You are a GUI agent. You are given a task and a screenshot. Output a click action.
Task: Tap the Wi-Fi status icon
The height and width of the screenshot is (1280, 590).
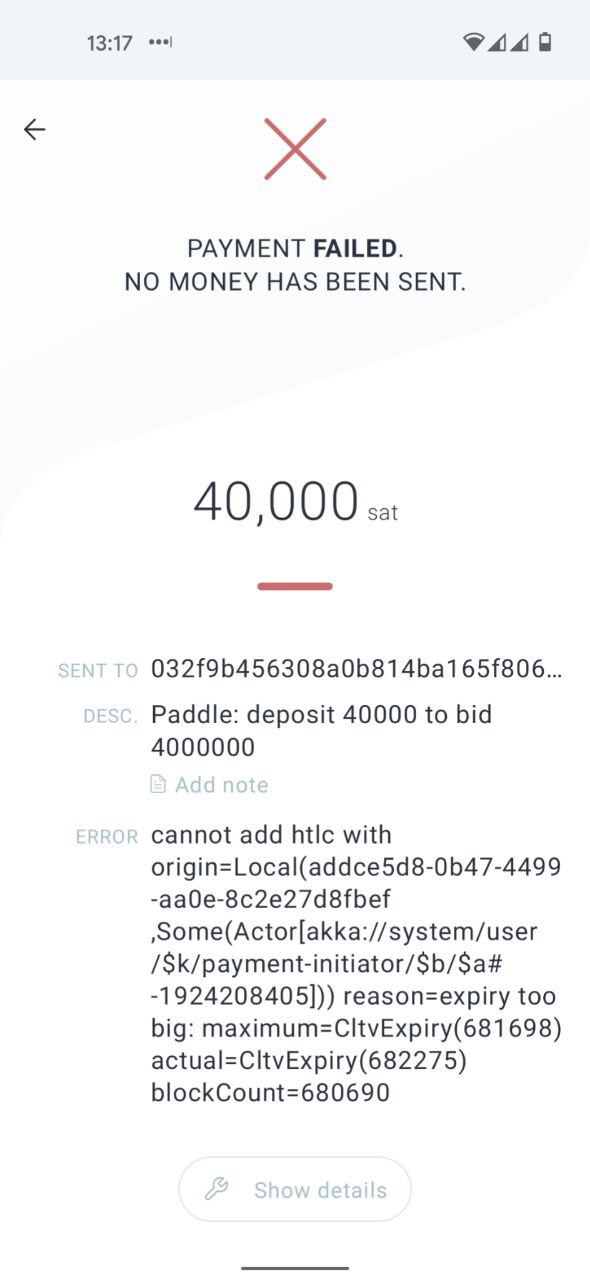(x=474, y=42)
